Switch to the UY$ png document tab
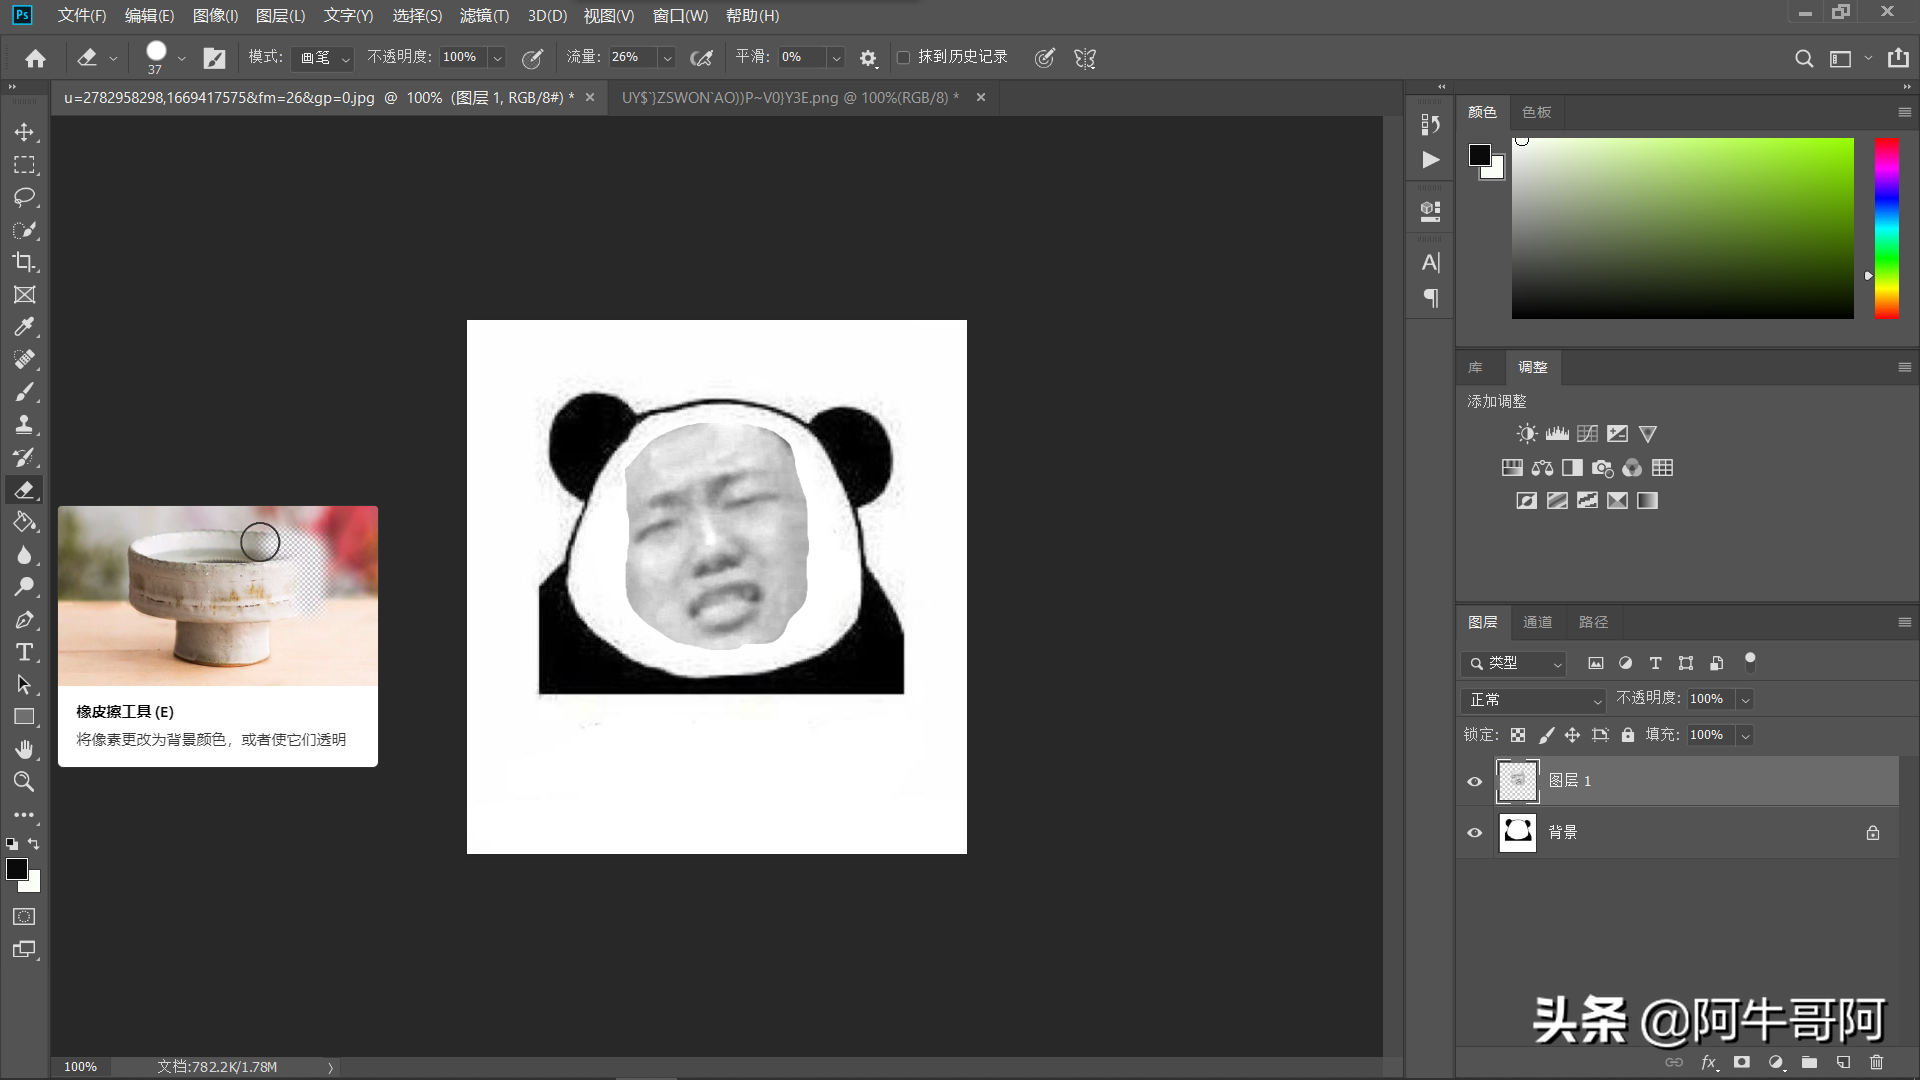Viewport: 1920px width, 1080px height. point(790,98)
